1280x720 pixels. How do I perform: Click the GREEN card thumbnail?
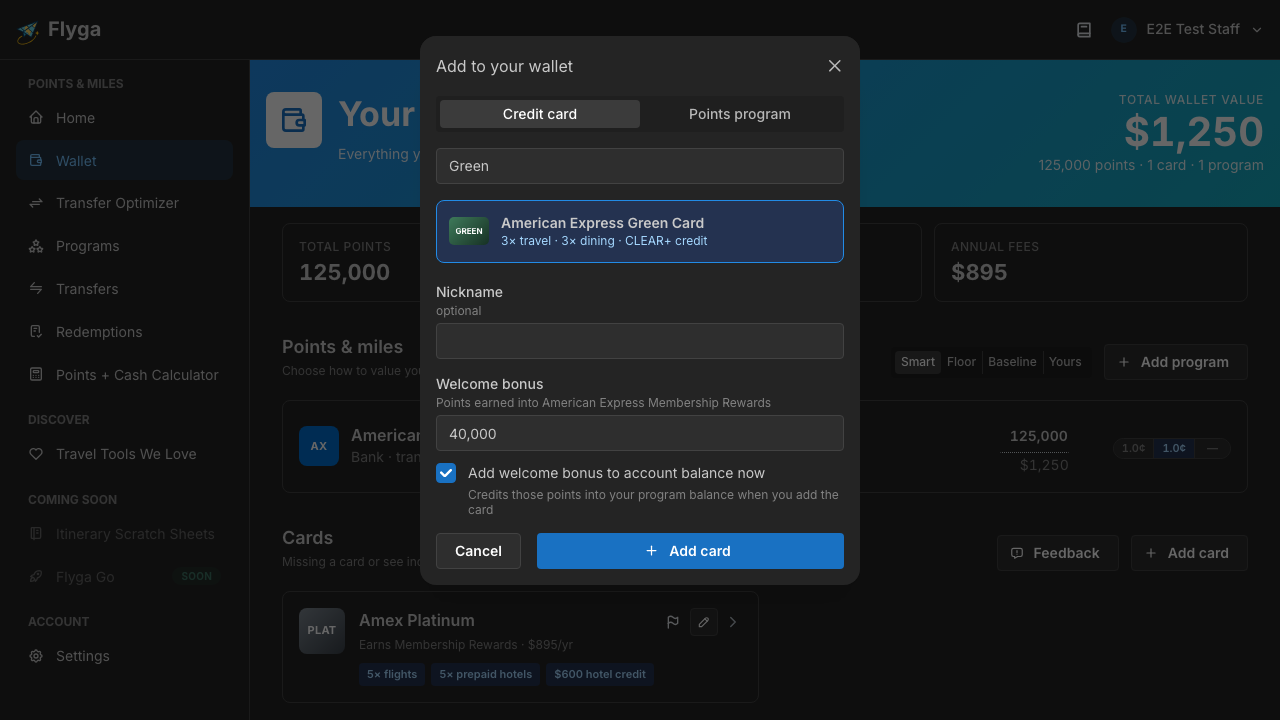point(469,231)
